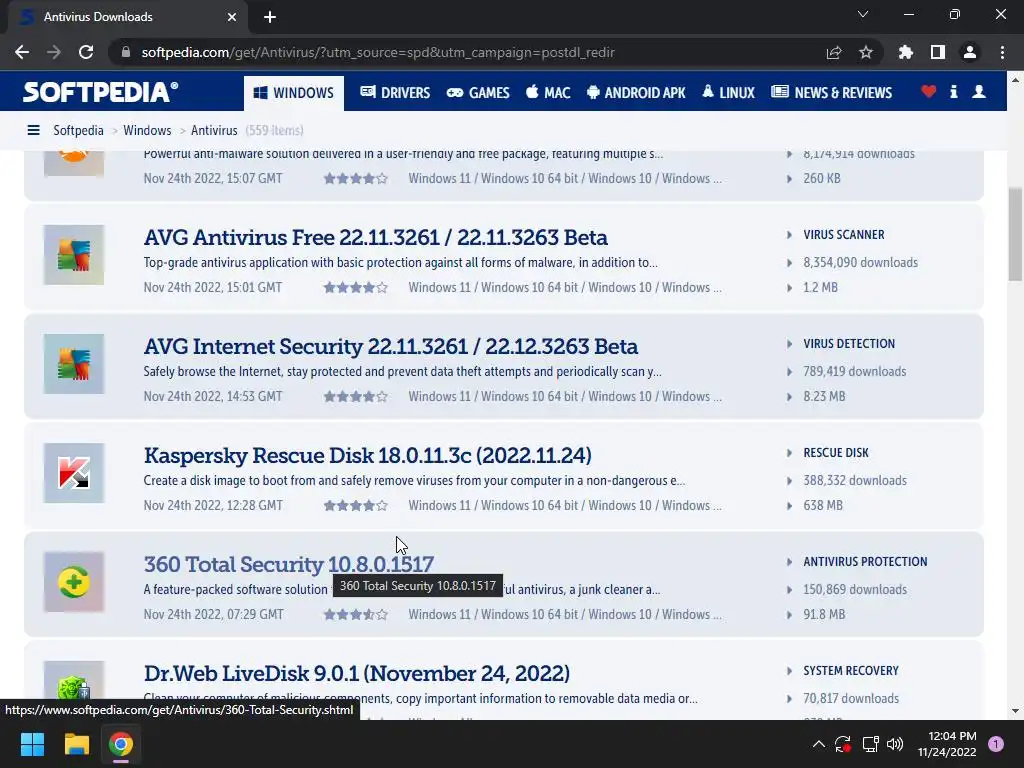Click the browser forward arrow
This screenshot has height=768, width=1024.
click(54, 52)
